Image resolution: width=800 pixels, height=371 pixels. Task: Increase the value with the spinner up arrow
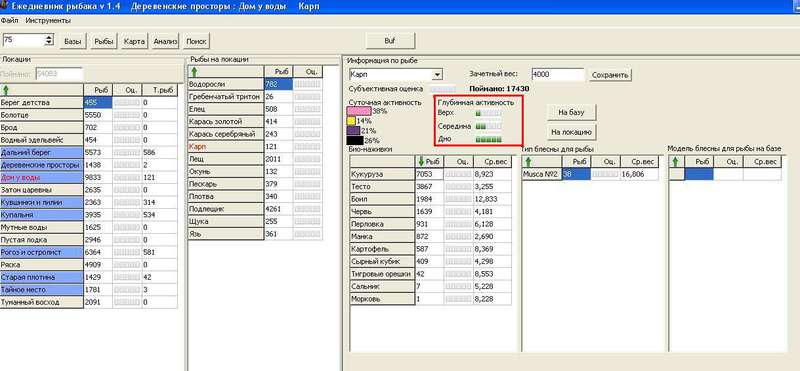tap(49, 37)
